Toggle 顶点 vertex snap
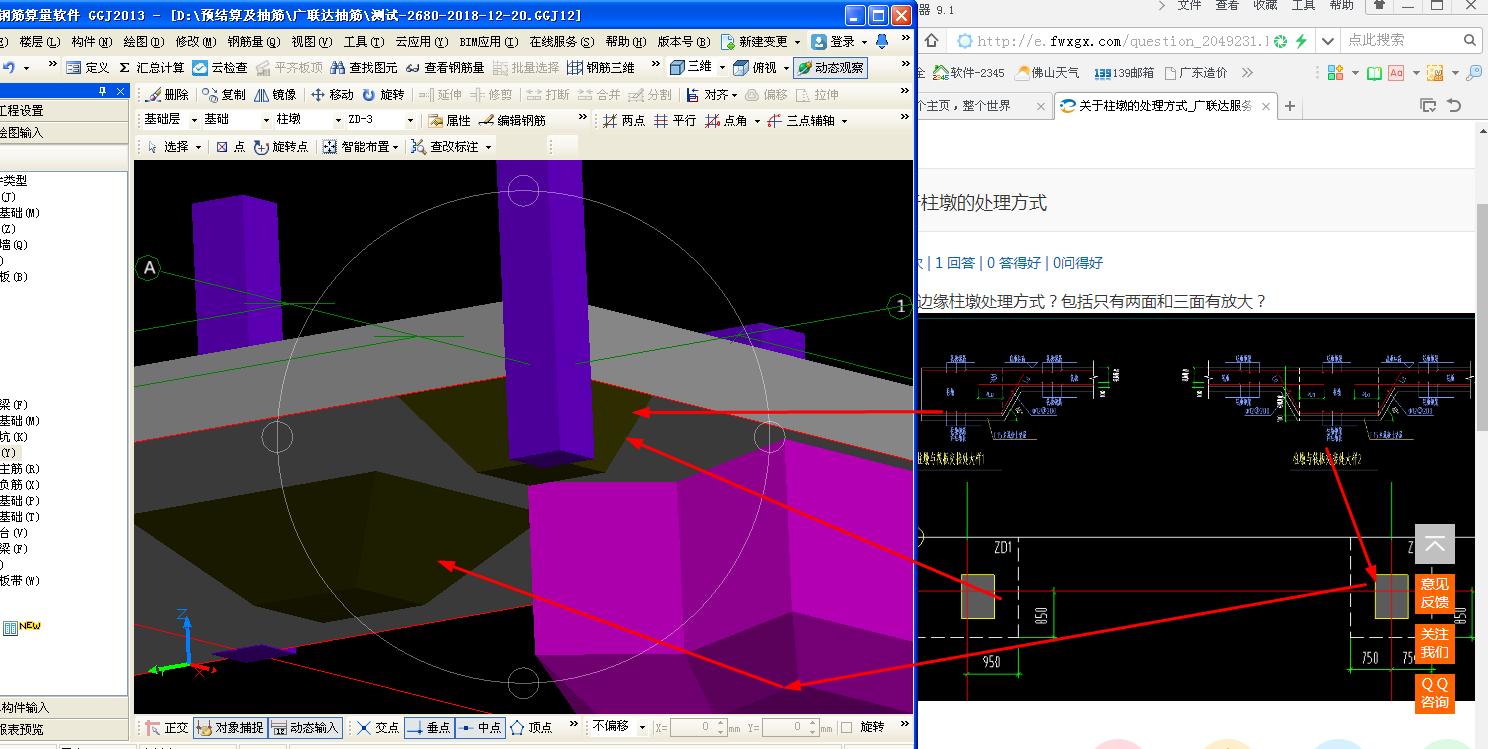The width and height of the screenshot is (1488, 749). (531, 727)
